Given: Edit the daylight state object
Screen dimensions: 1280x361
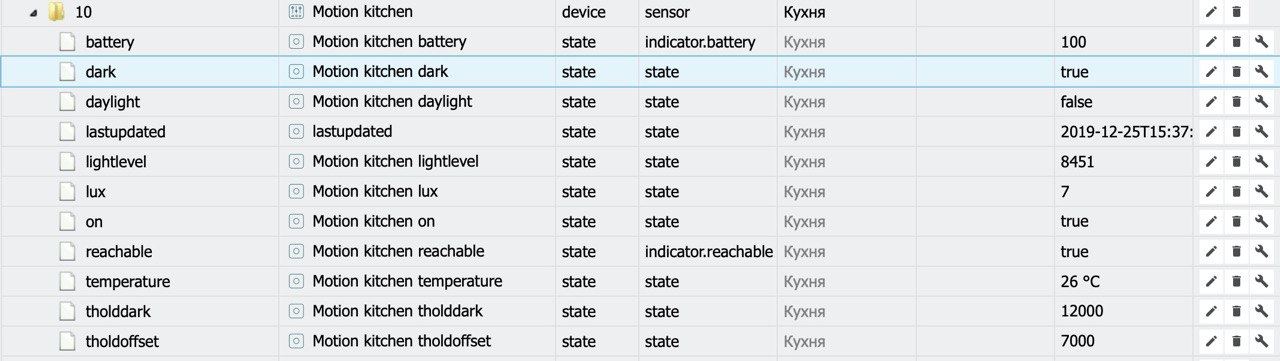Looking at the screenshot, I should pyautogui.click(x=1211, y=102).
